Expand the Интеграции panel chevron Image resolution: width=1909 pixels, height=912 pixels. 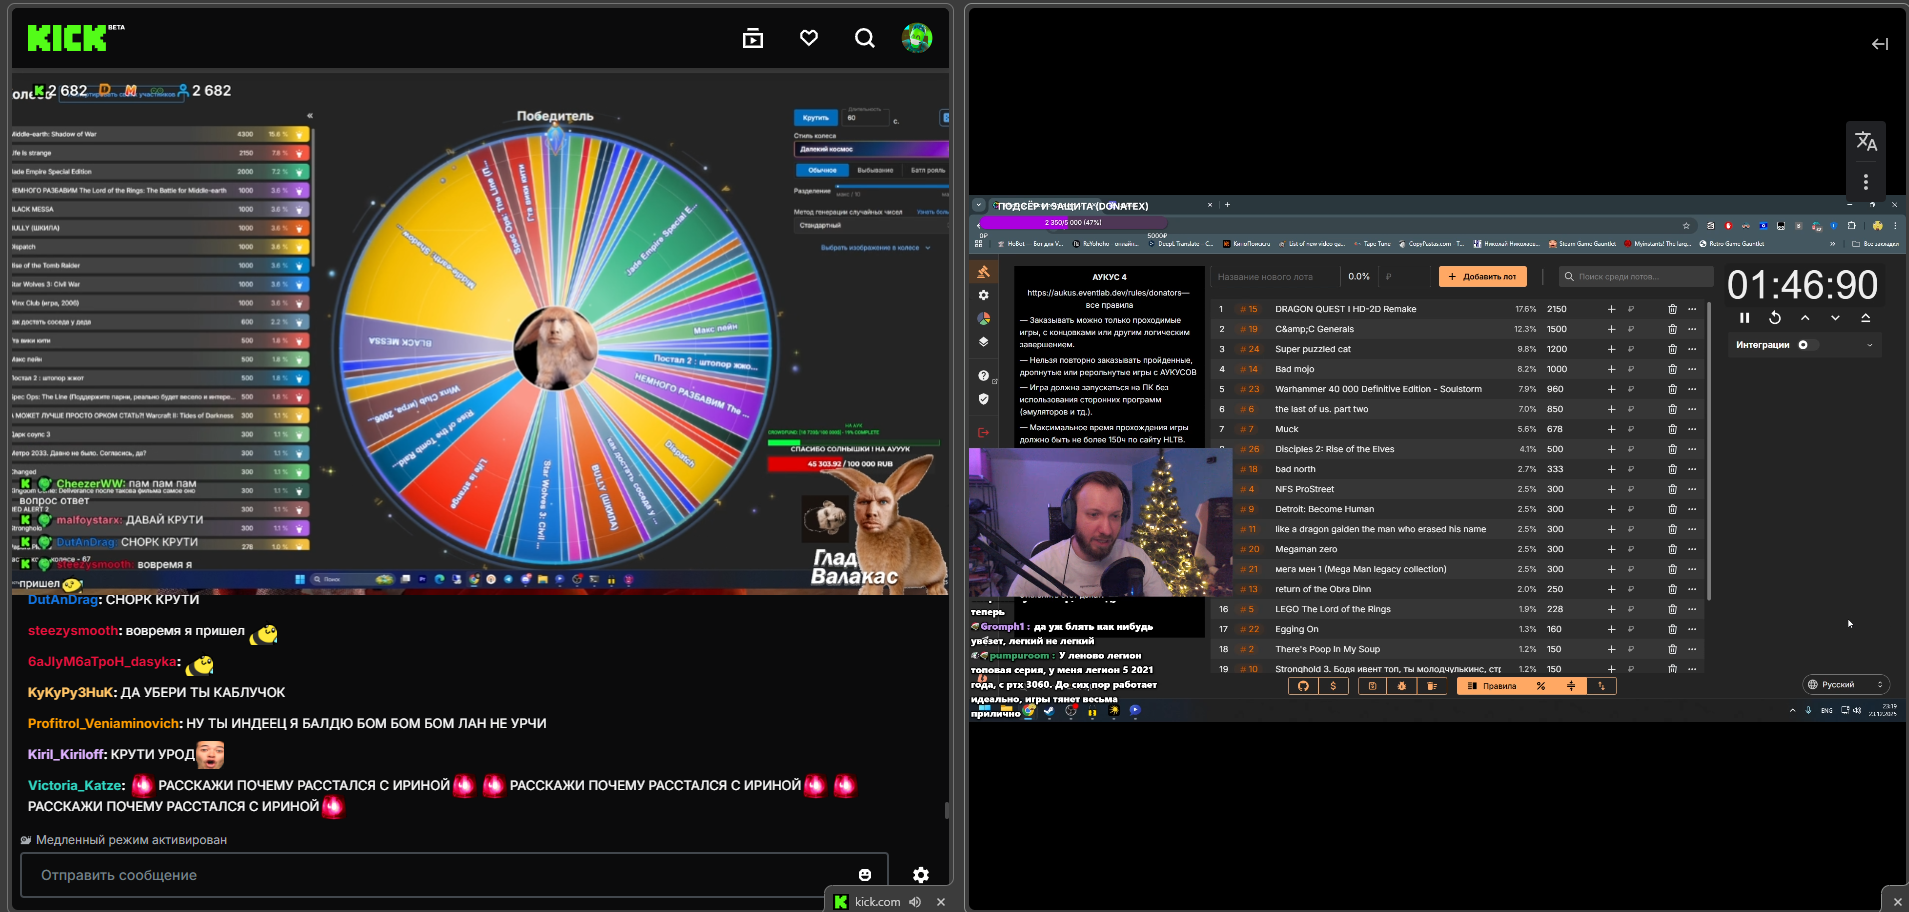[1870, 345]
